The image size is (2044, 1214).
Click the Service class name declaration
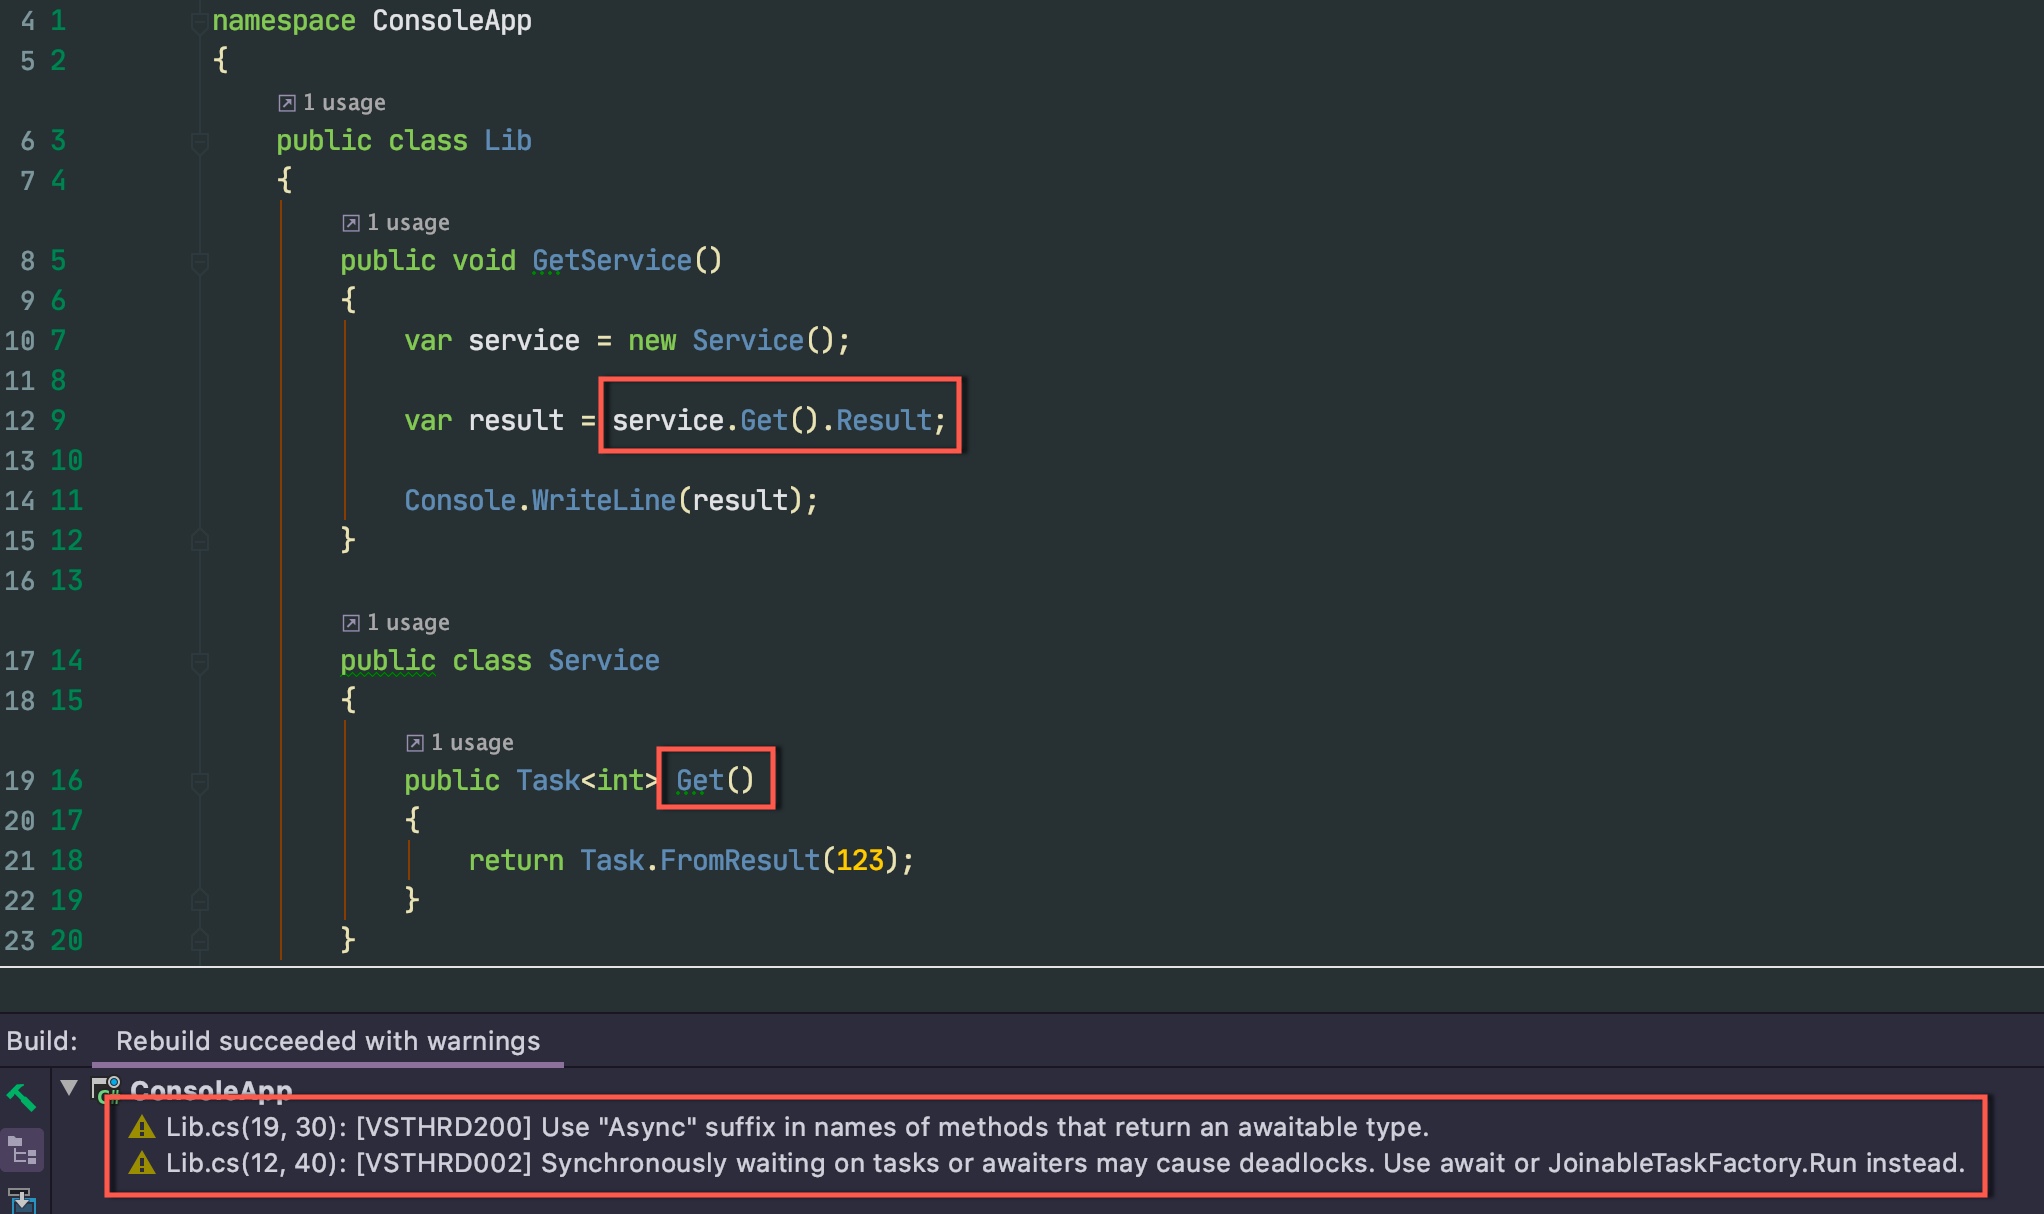603,661
